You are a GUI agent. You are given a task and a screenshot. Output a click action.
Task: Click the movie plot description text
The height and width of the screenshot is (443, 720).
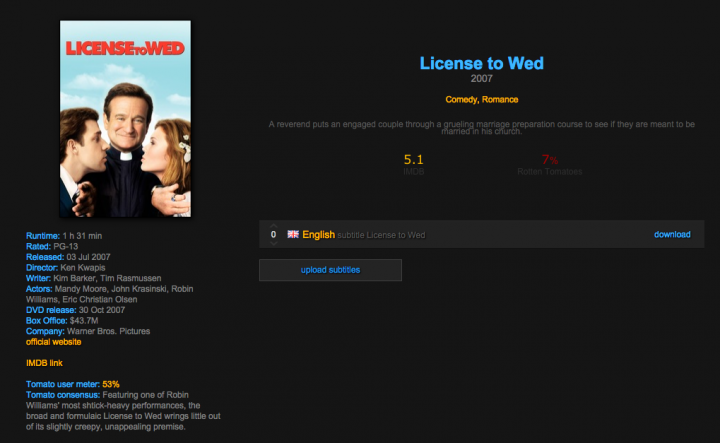(482, 128)
